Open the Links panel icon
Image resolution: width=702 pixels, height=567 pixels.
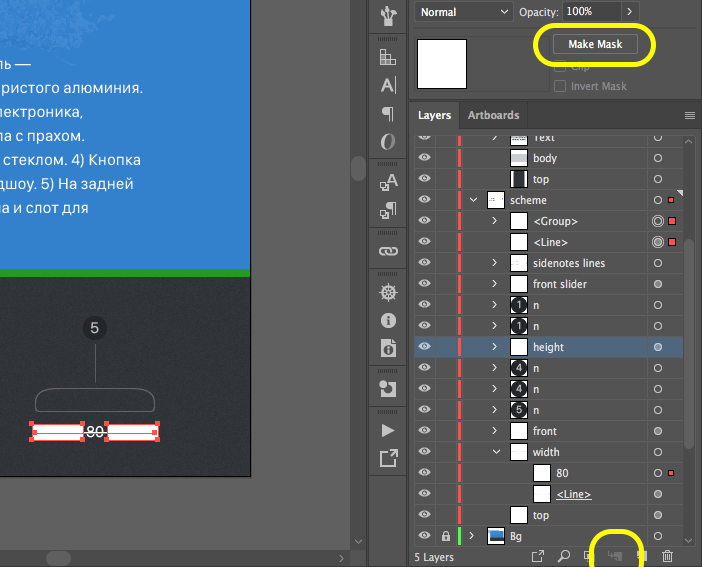point(388,251)
